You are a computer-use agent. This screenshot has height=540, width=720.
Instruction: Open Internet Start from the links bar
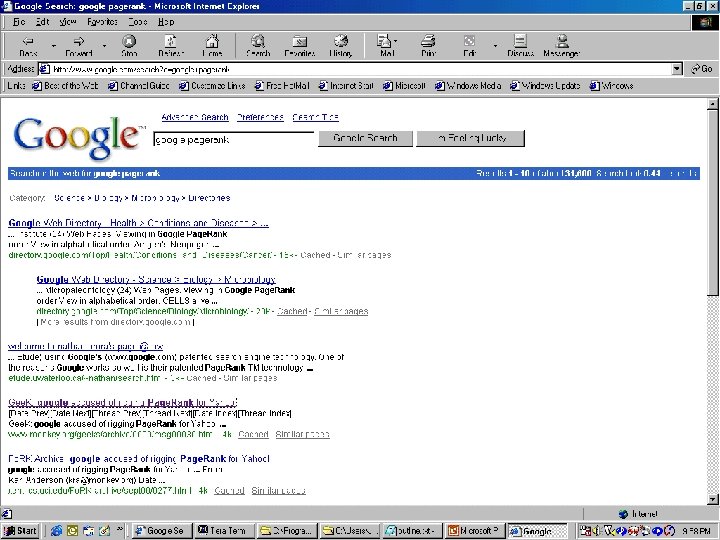tap(346, 86)
